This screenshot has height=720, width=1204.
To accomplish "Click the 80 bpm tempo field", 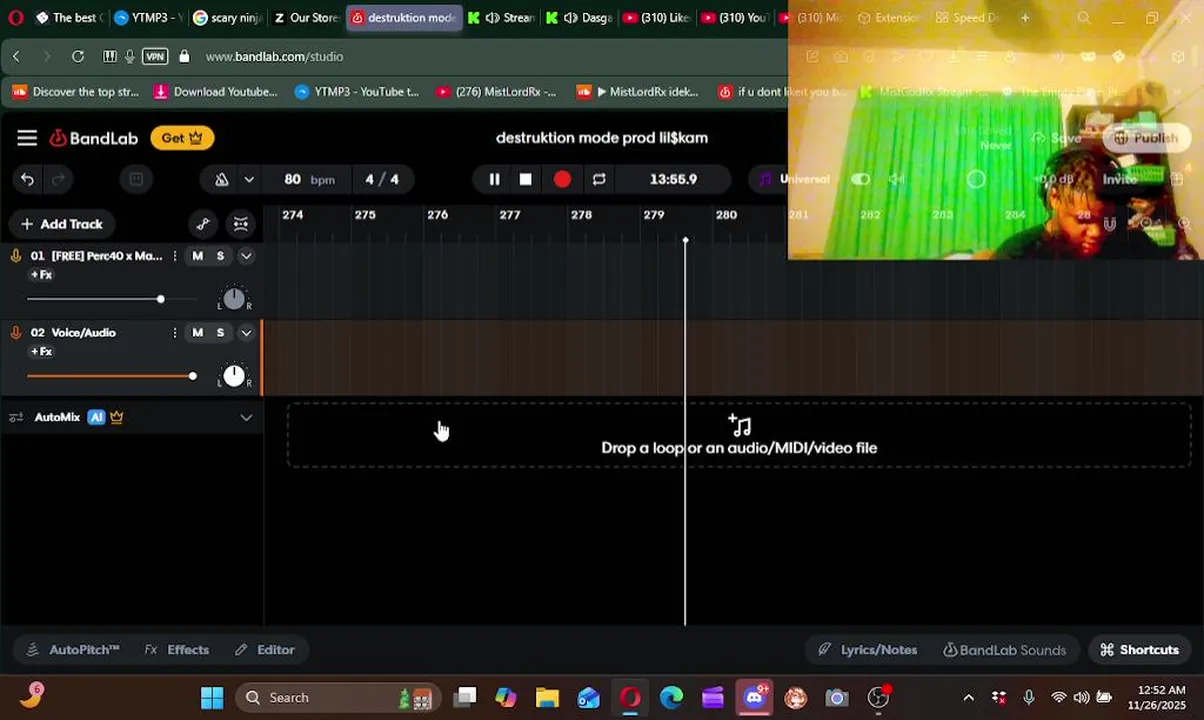I will pyautogui.click(x=308, y=179).
